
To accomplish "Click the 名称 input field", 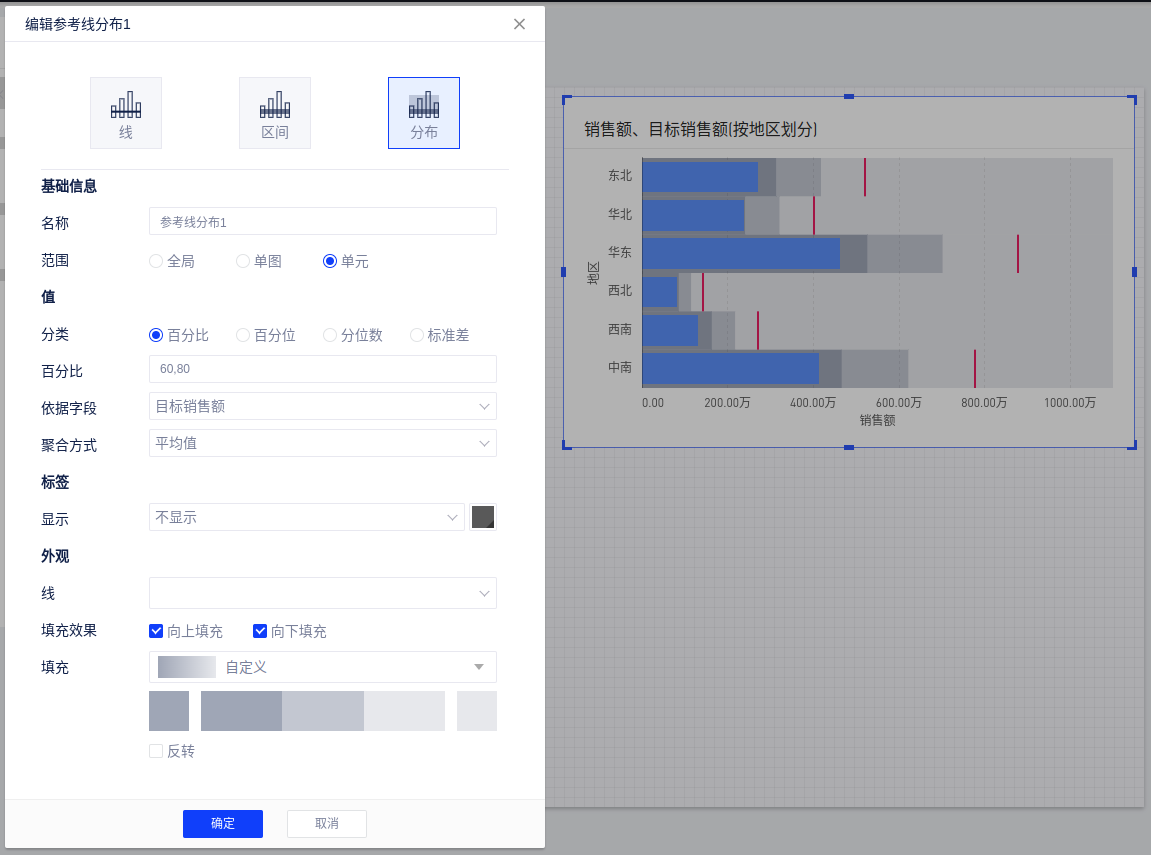I will [x=322, y=221].
